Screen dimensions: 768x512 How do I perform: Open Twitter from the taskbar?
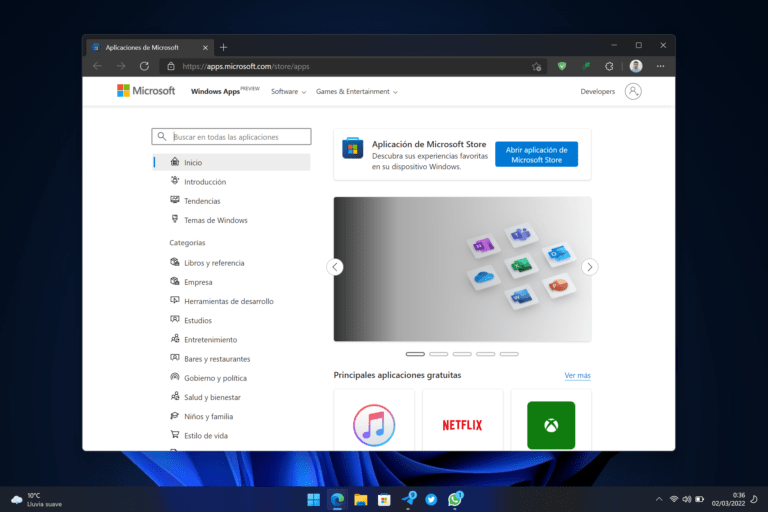[431, 499]
